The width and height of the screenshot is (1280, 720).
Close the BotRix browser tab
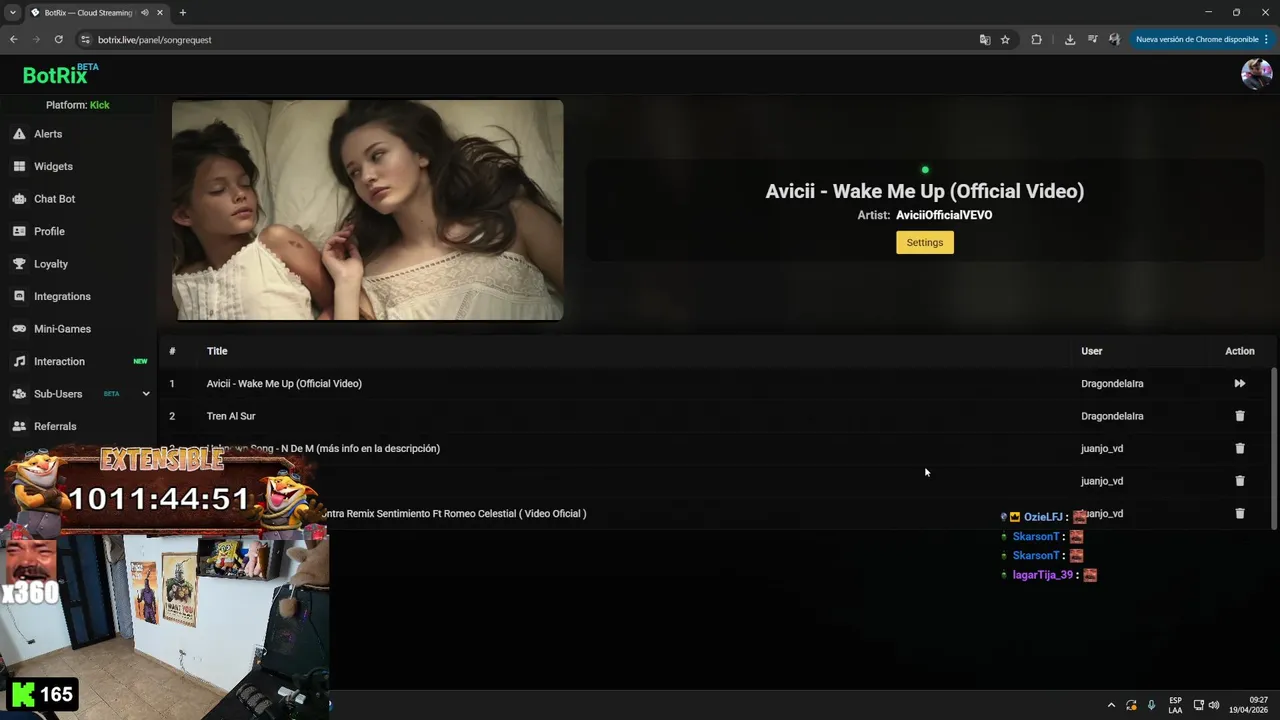coord(162,13)
